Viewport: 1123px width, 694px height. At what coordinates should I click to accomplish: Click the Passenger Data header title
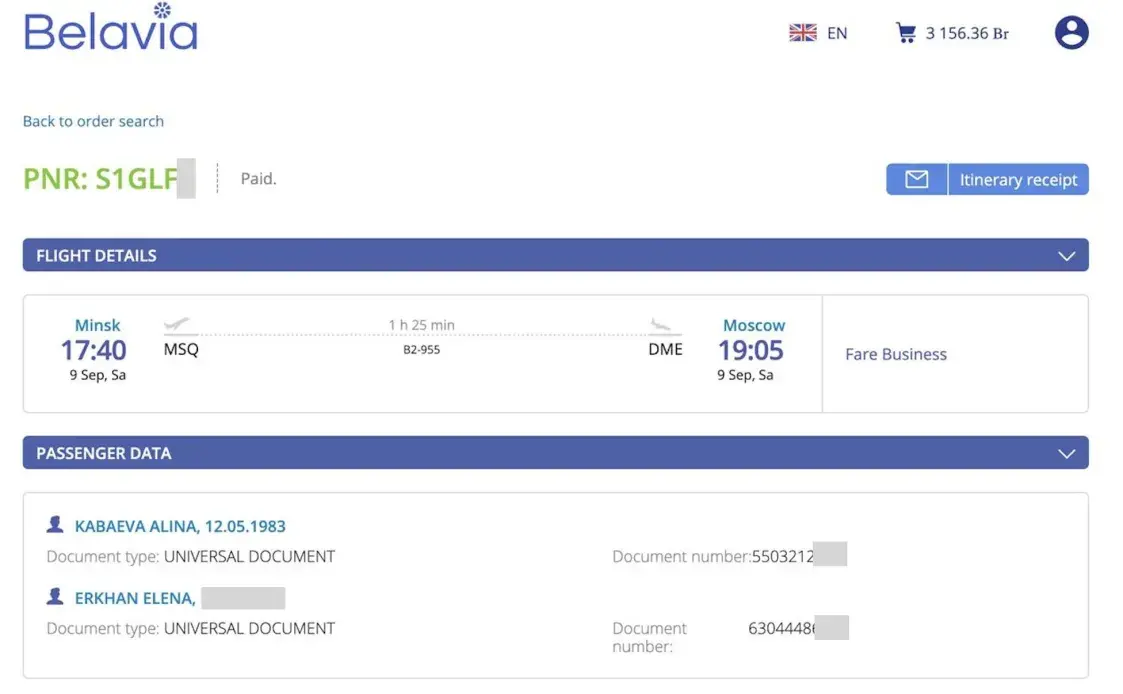point(104,453)
